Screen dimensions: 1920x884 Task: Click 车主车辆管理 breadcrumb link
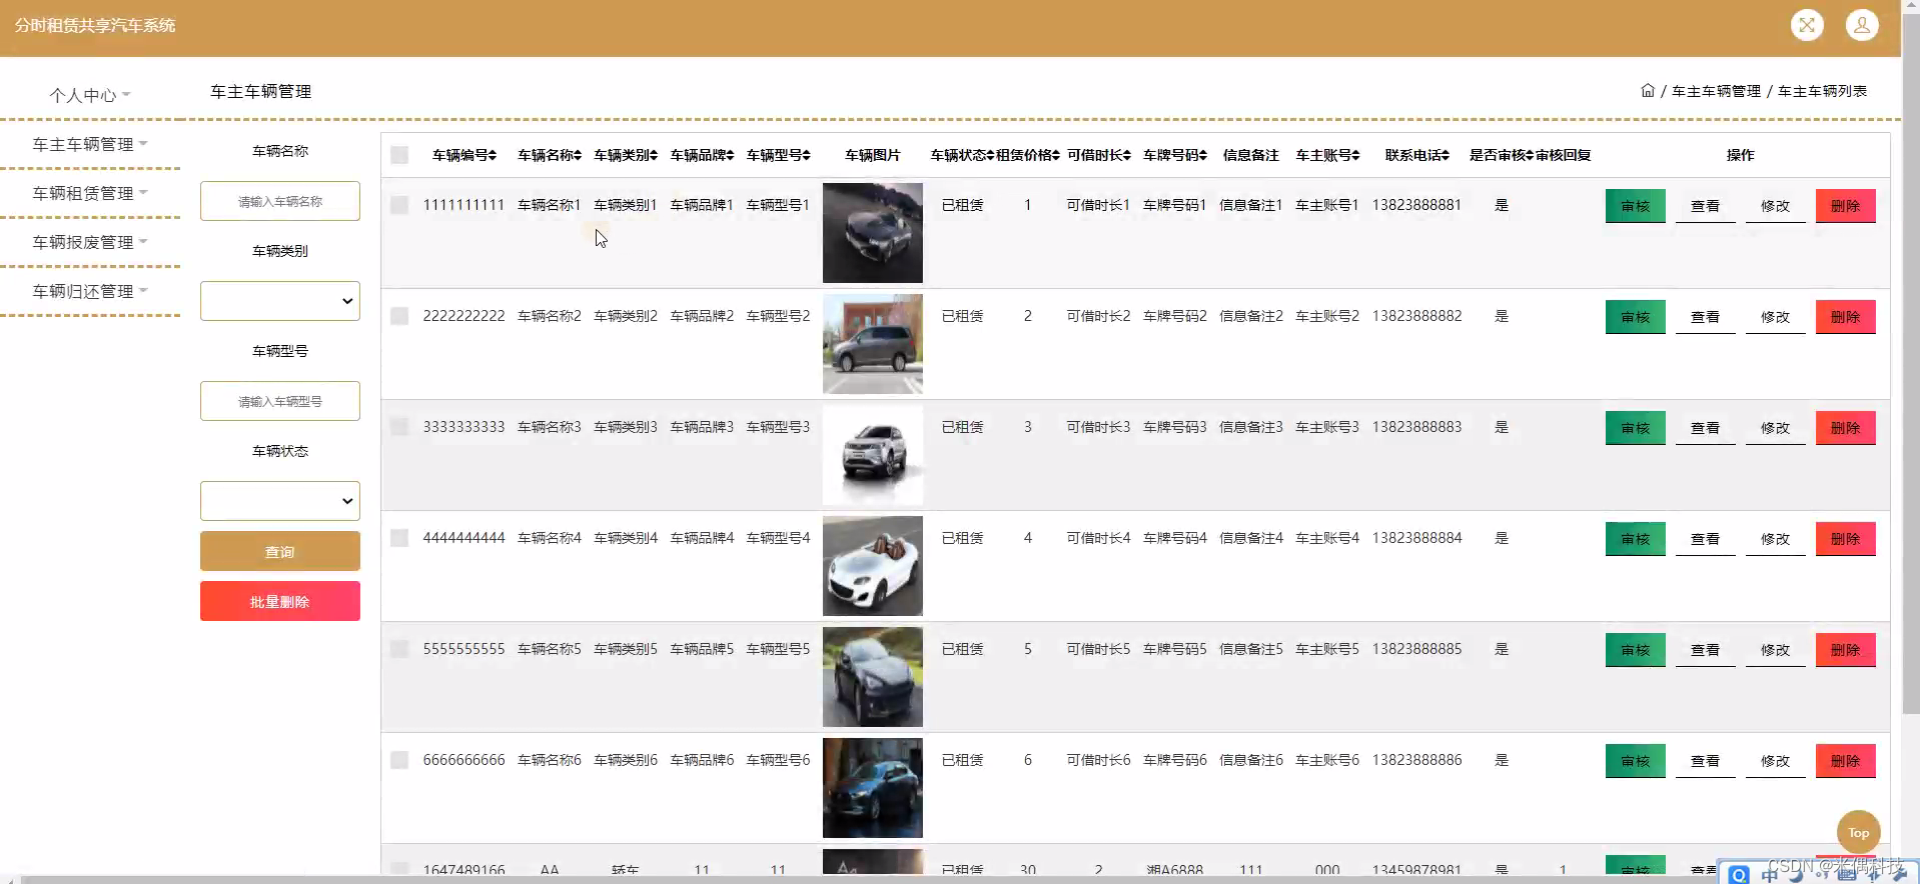1716,91
